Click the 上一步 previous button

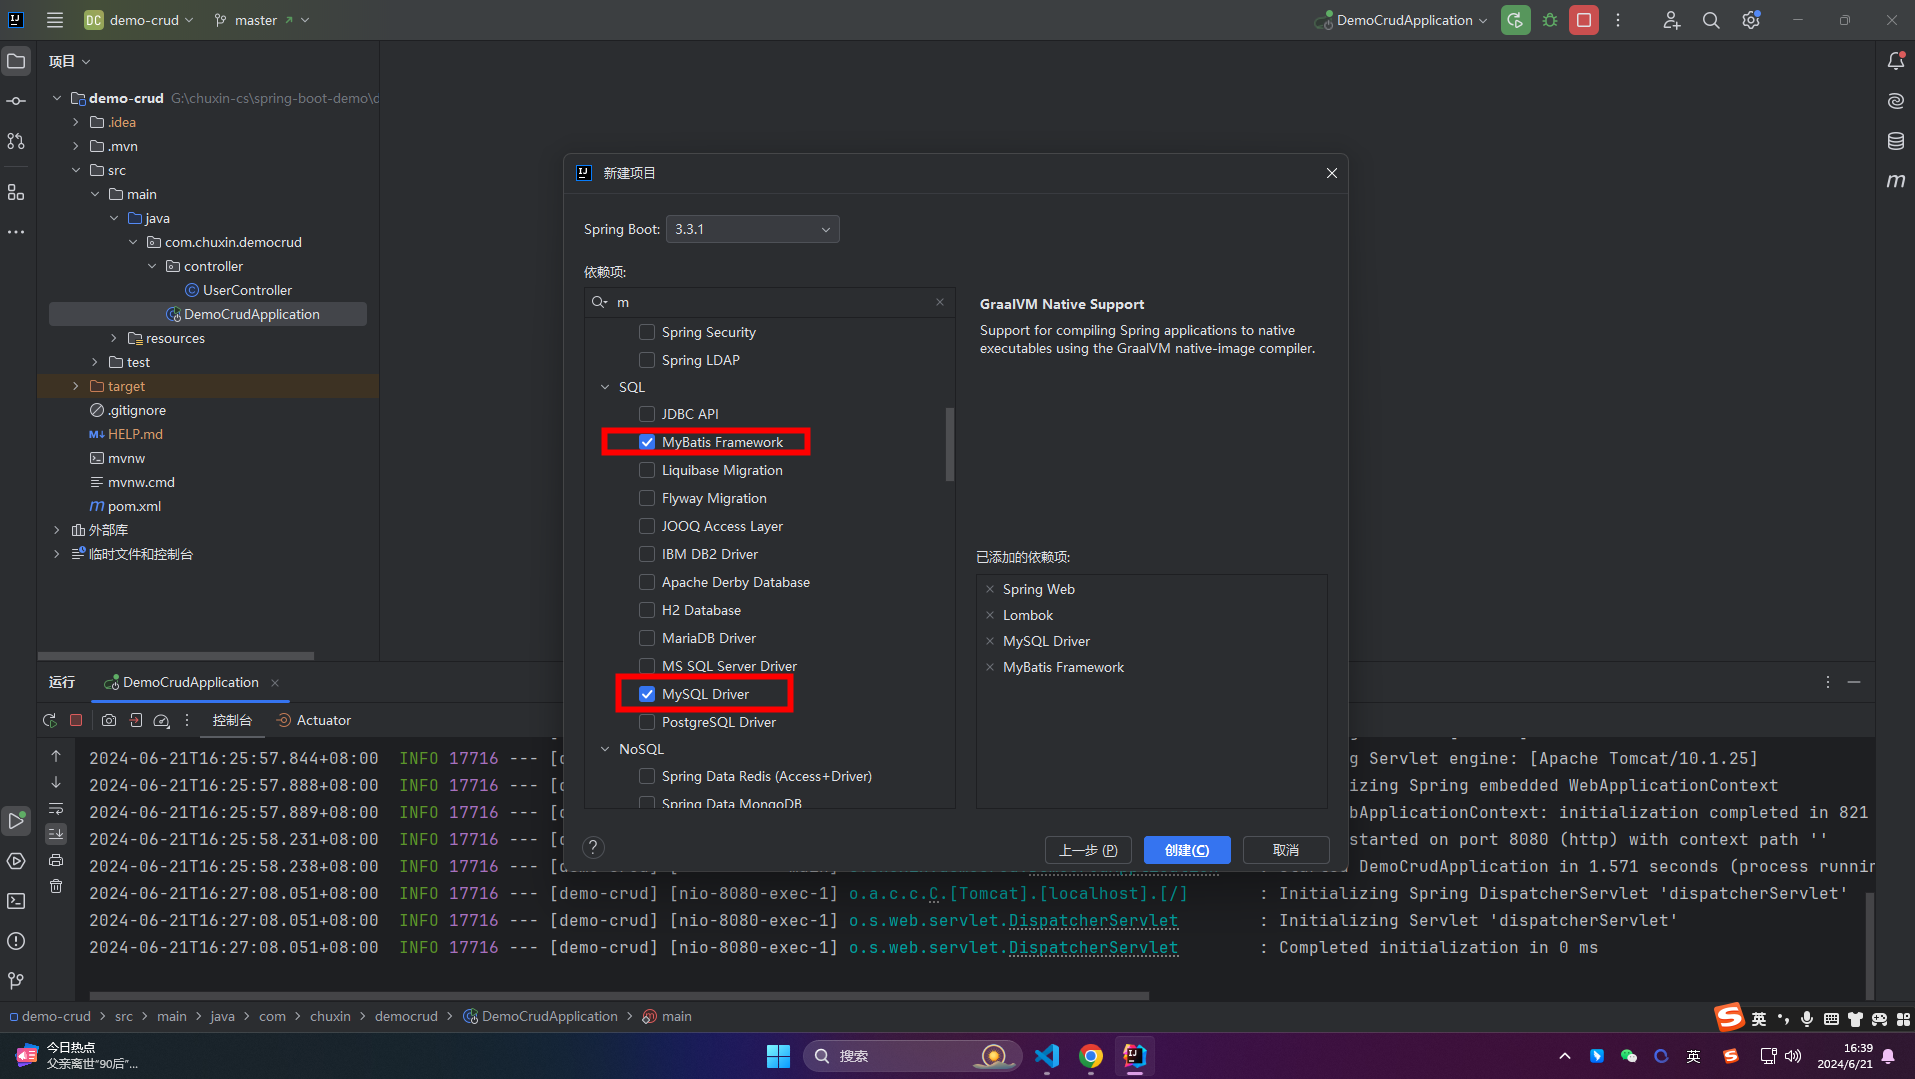1088,850
